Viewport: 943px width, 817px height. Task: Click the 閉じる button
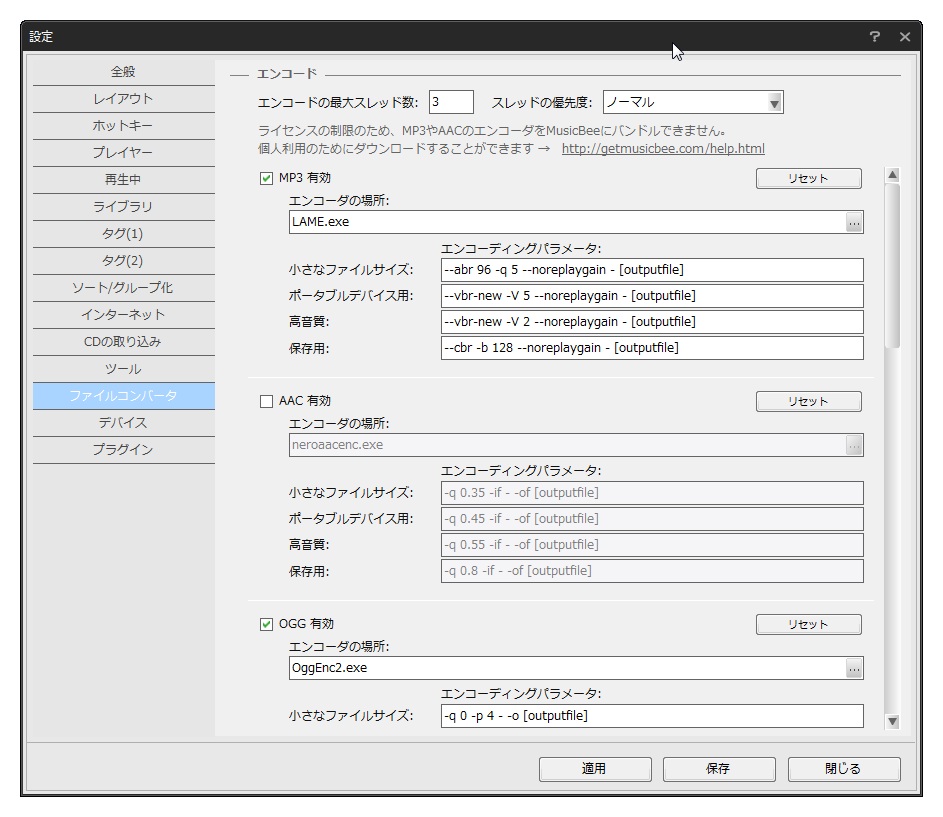point(844,769)
